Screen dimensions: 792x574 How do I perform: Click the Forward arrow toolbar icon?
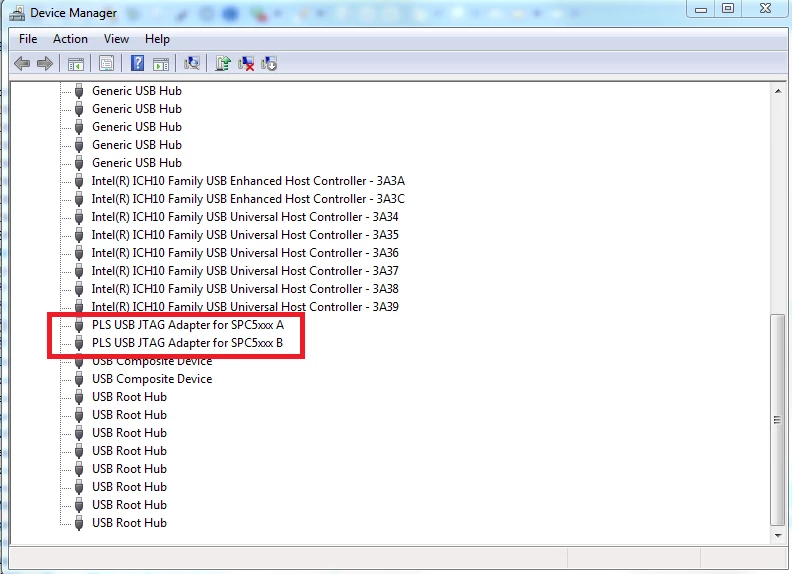(45, 64)
